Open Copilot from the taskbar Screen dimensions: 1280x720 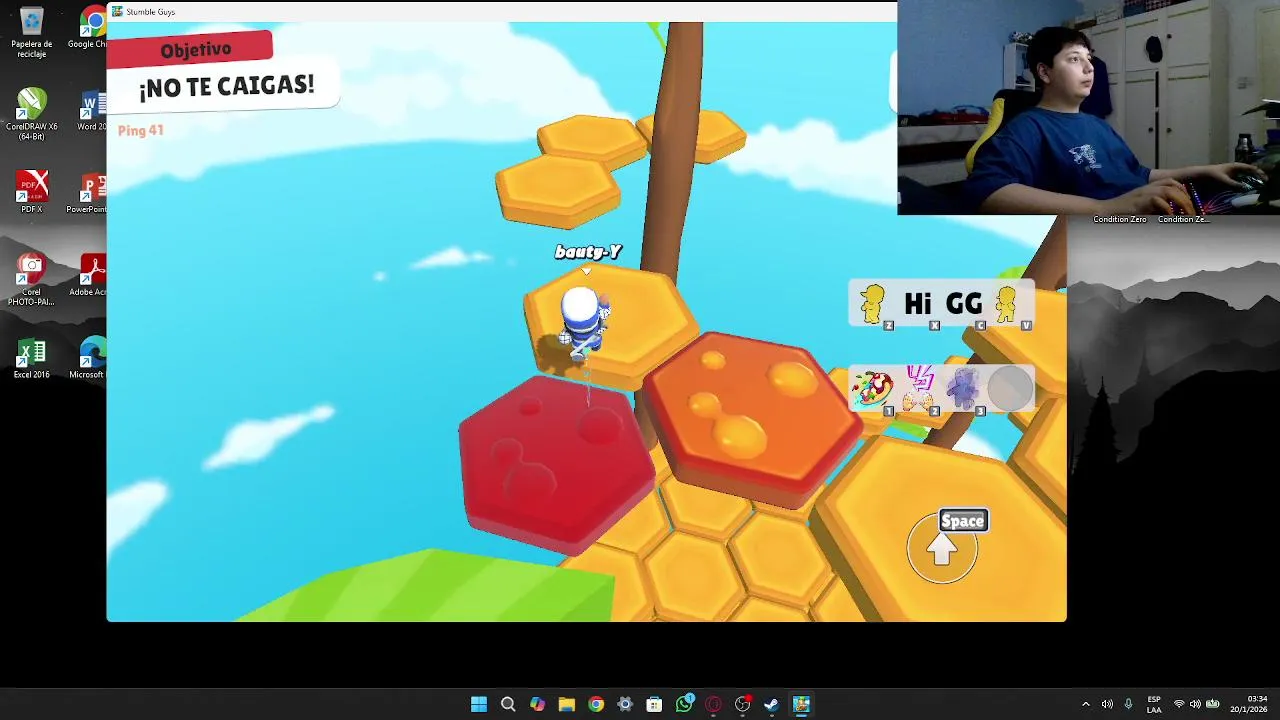[x=537, y=704]
